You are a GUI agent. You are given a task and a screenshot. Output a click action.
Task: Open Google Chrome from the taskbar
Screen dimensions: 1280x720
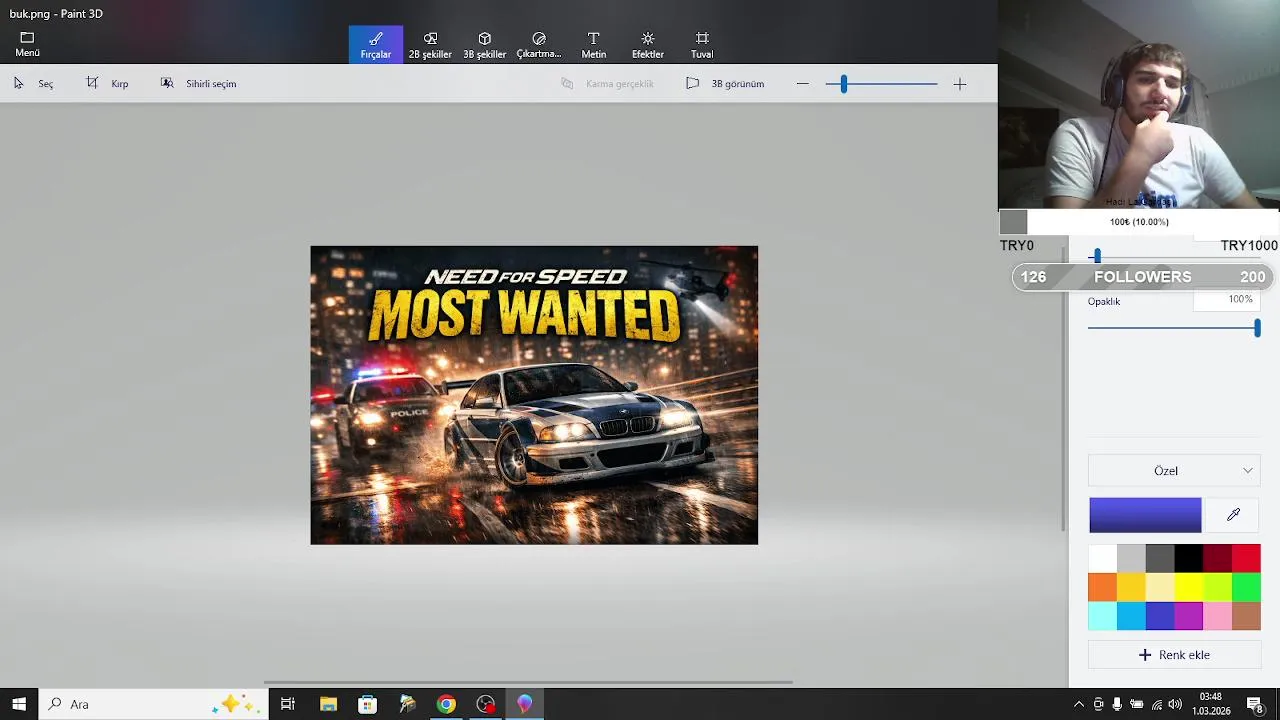[x=446, y=704]
